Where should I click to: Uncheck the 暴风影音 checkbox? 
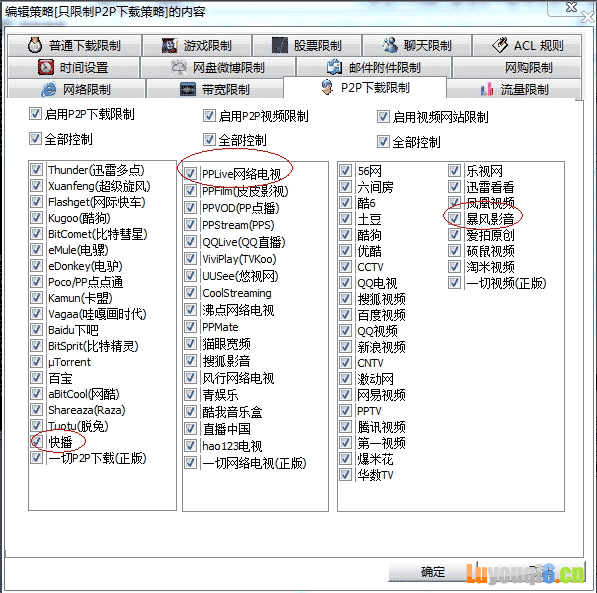[454, 219]
